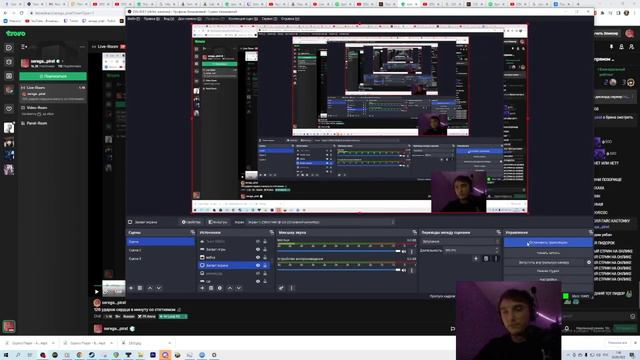Remove scene transition with trash icon

coord(486,258)
